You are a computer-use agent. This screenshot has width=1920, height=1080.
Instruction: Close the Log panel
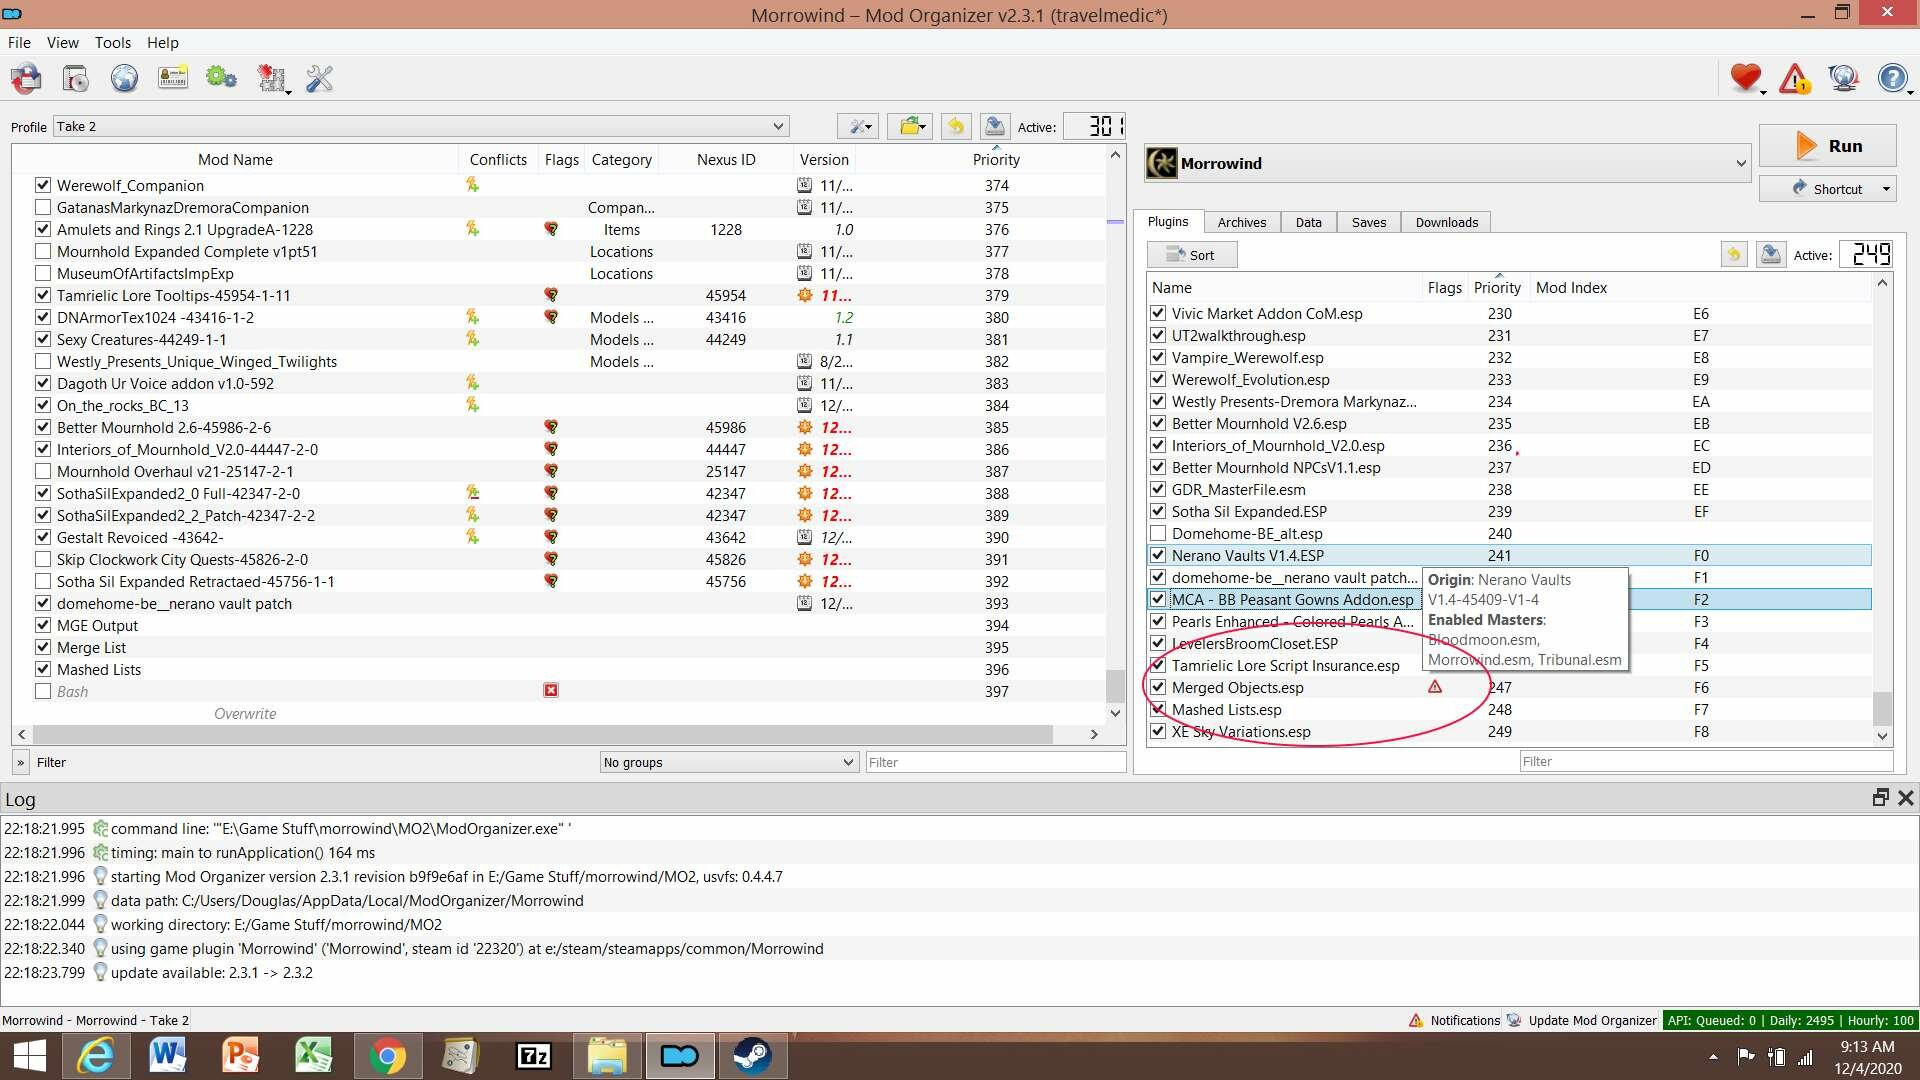[x=1906, y=798]
